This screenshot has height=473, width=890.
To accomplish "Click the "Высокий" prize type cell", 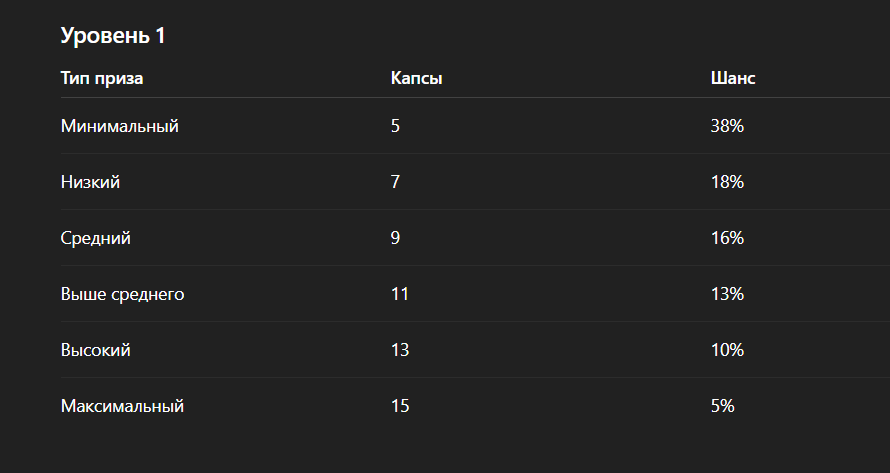I will [95, 350].
